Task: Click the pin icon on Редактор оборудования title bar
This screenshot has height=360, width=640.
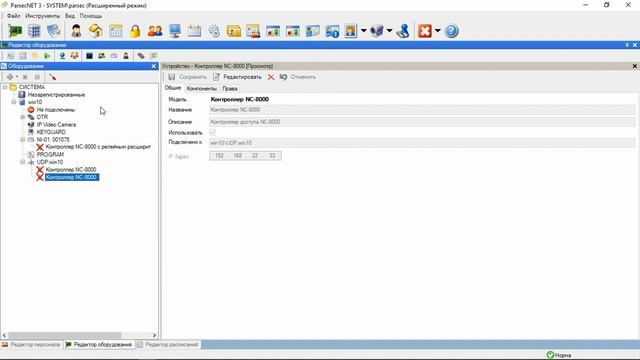Action: point(627,45)
